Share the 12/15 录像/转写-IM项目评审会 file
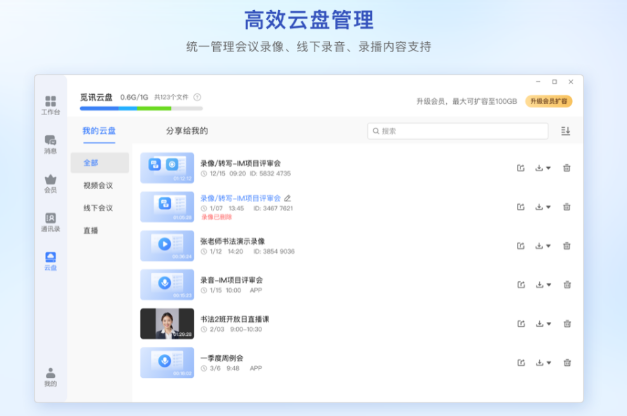 point(521,168)
